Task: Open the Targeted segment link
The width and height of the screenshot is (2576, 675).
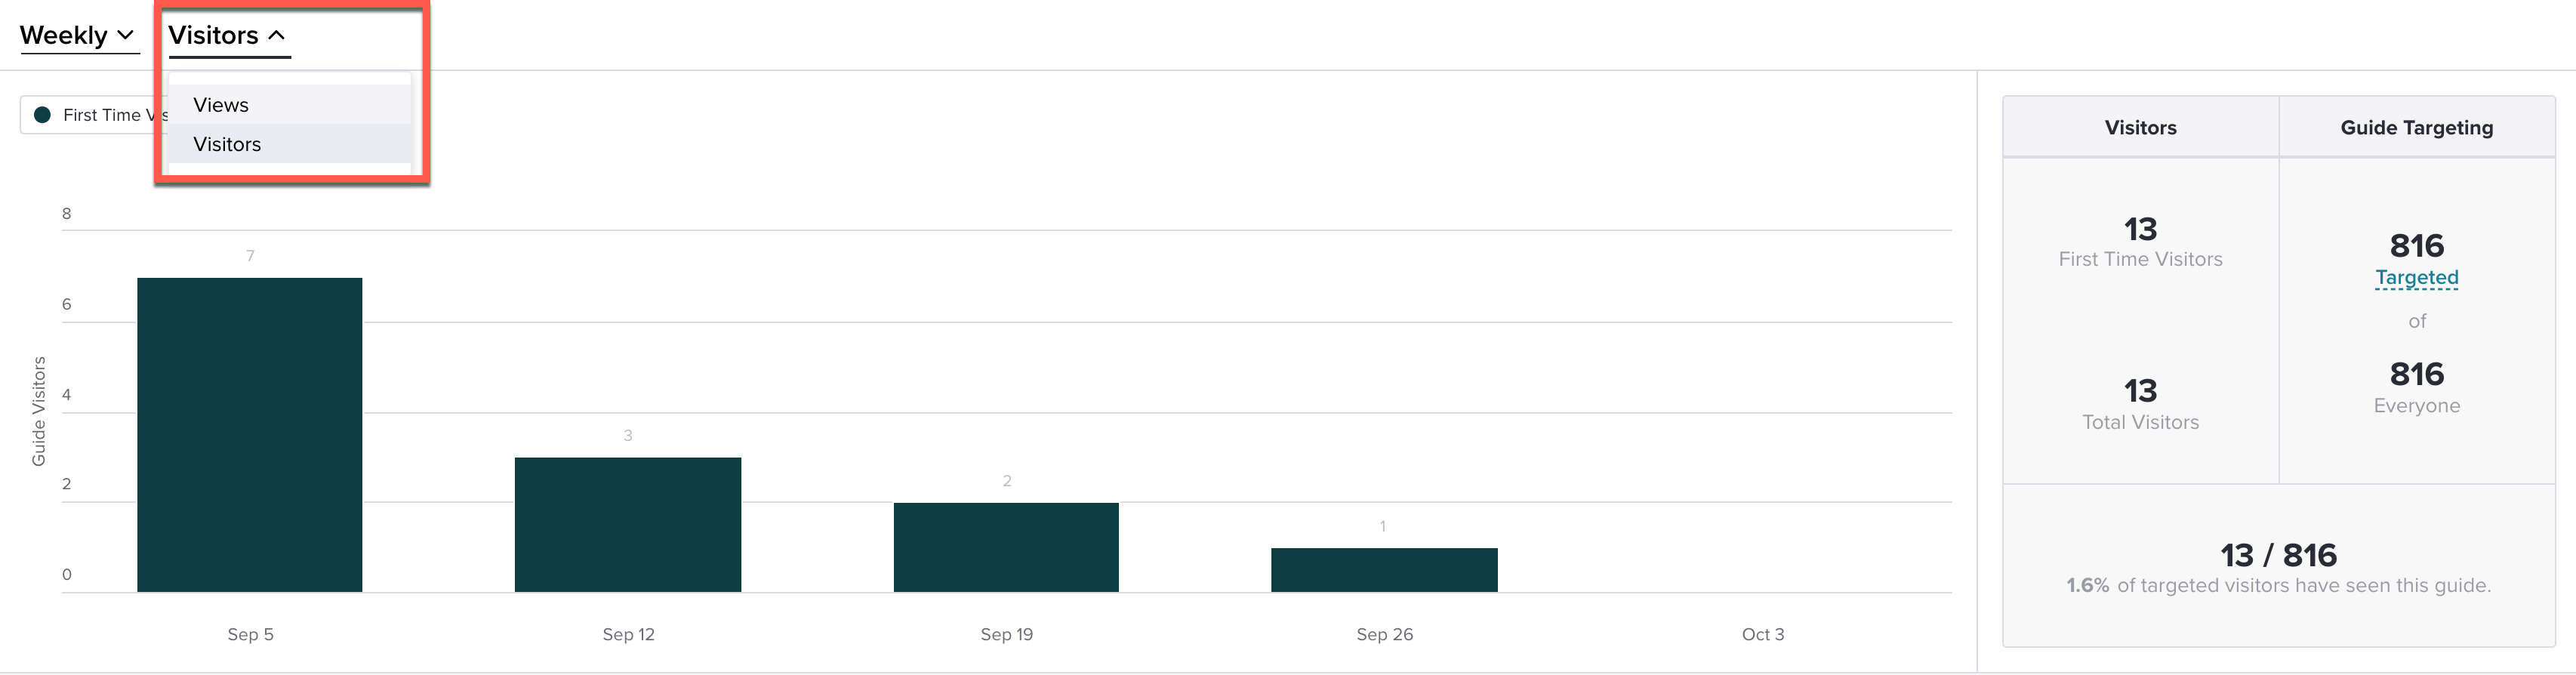Action: tap(2416, 278)
